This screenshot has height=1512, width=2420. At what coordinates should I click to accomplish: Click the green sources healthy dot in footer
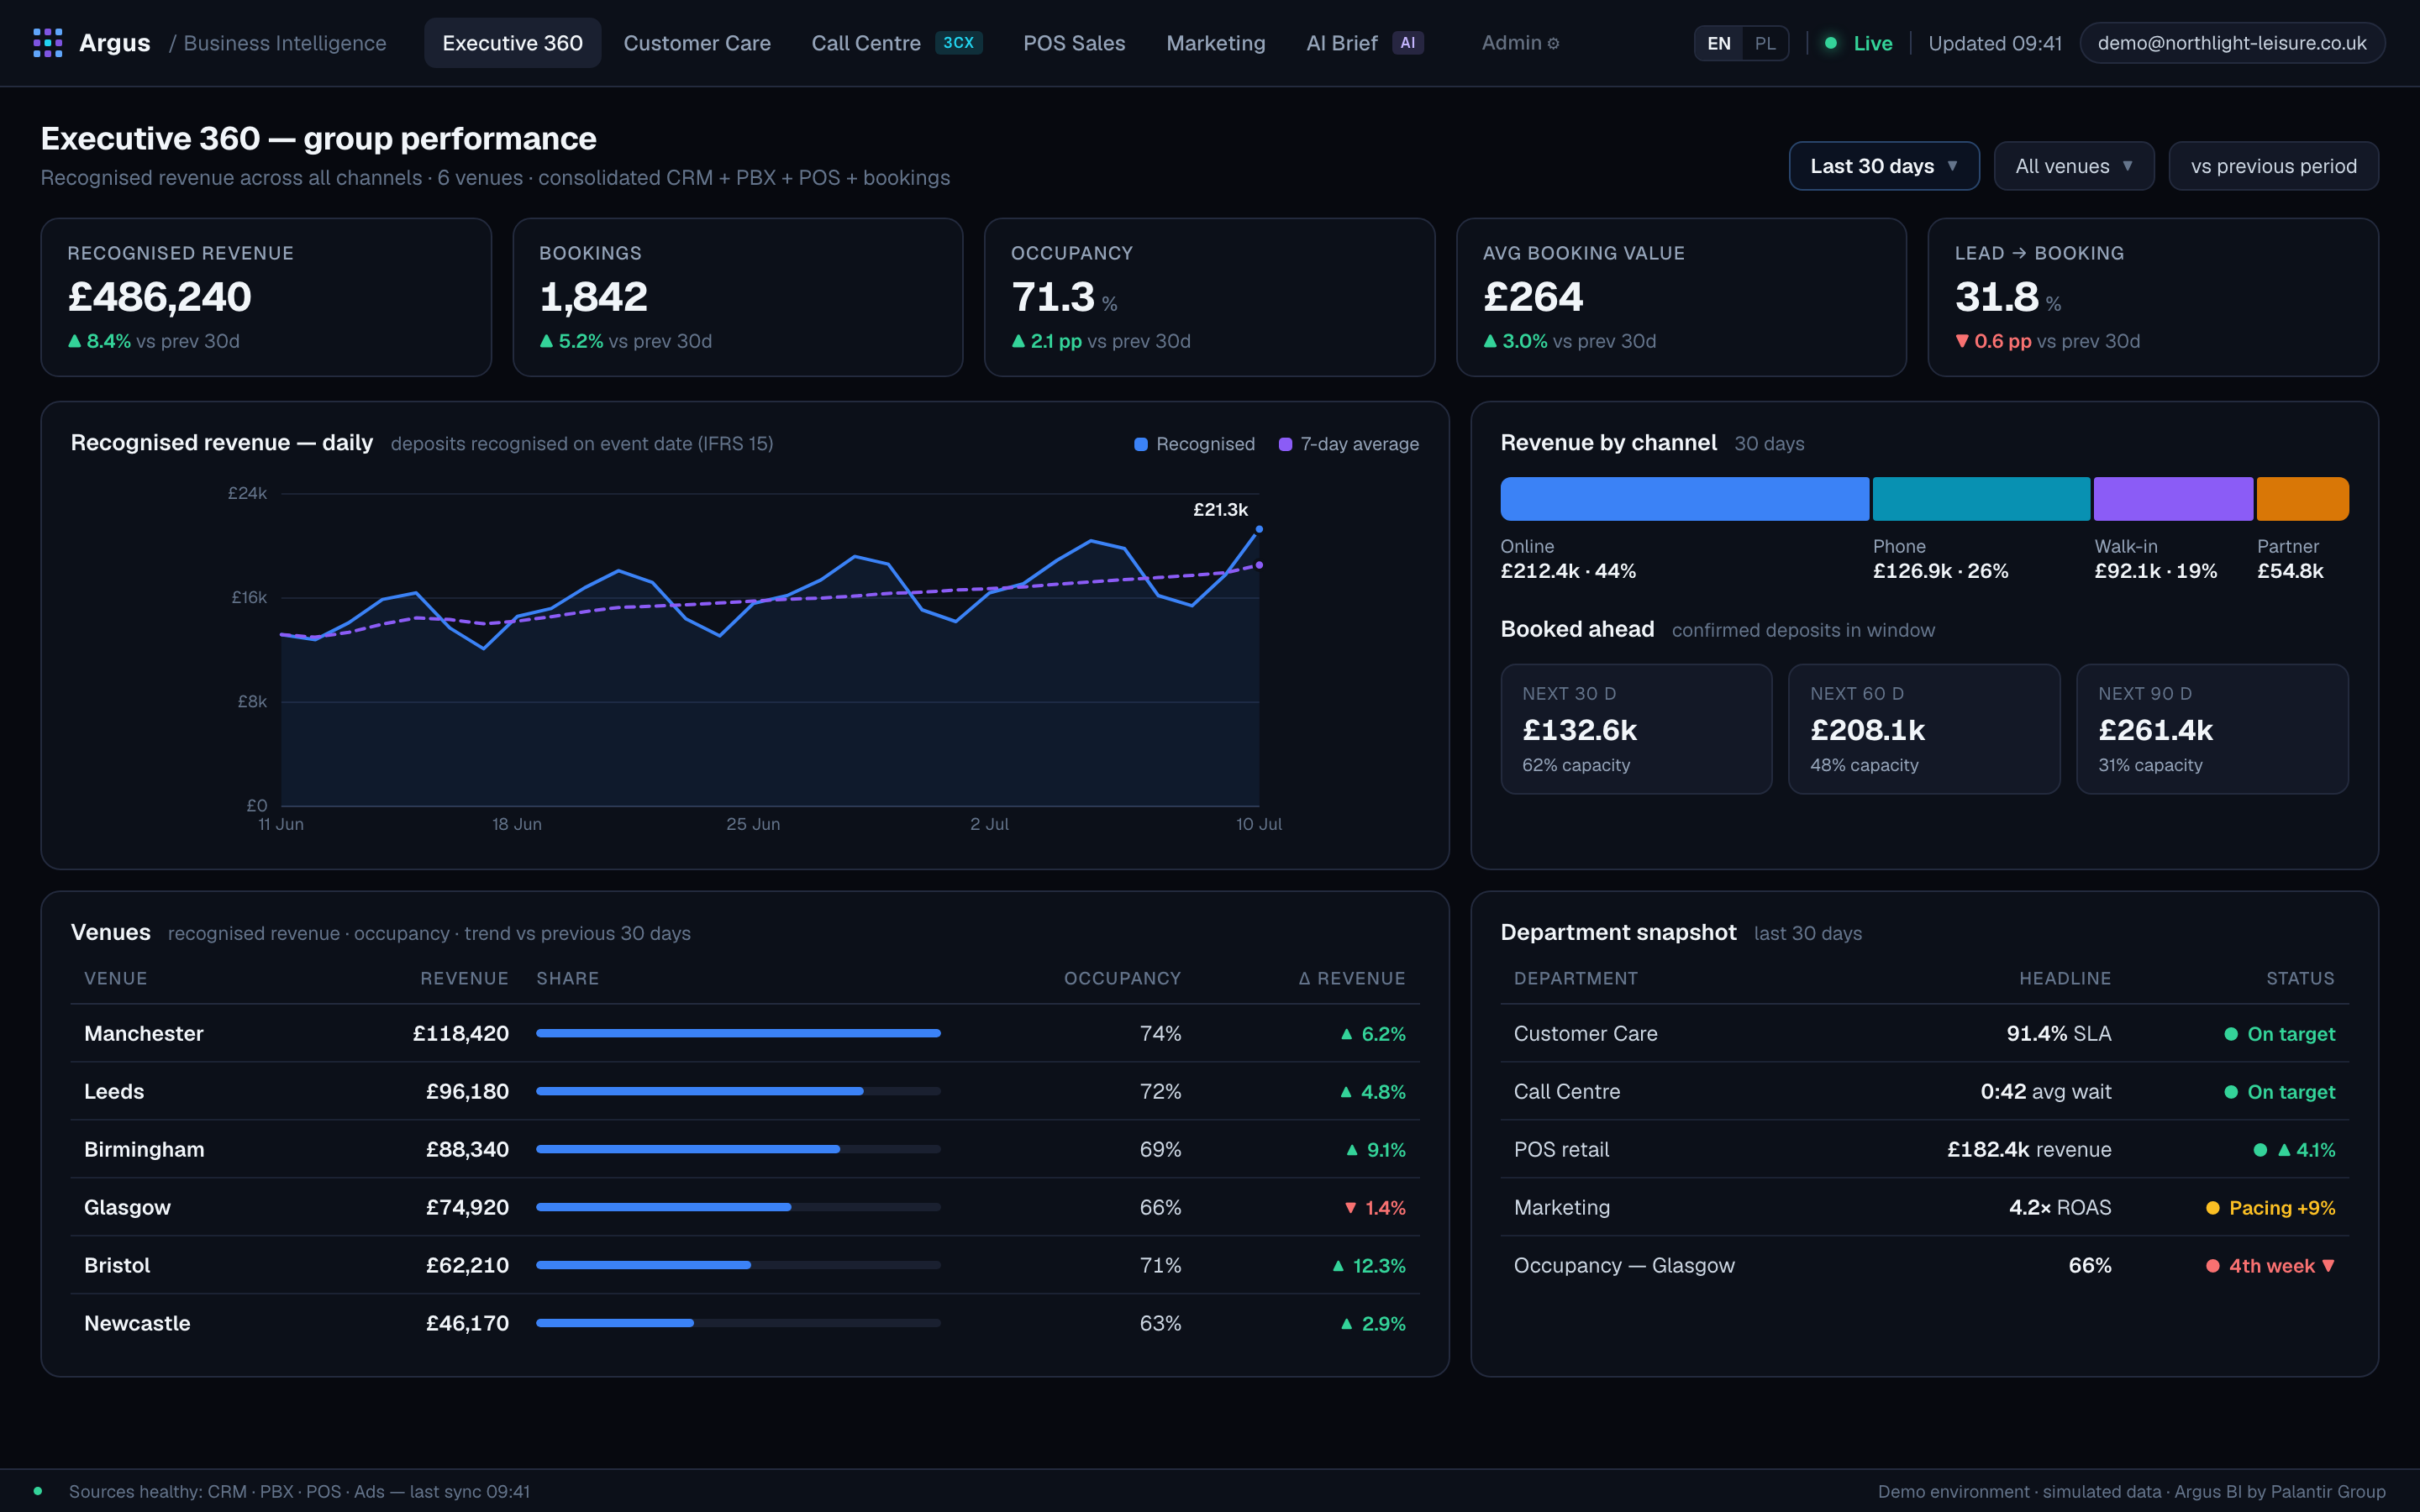38,1491
